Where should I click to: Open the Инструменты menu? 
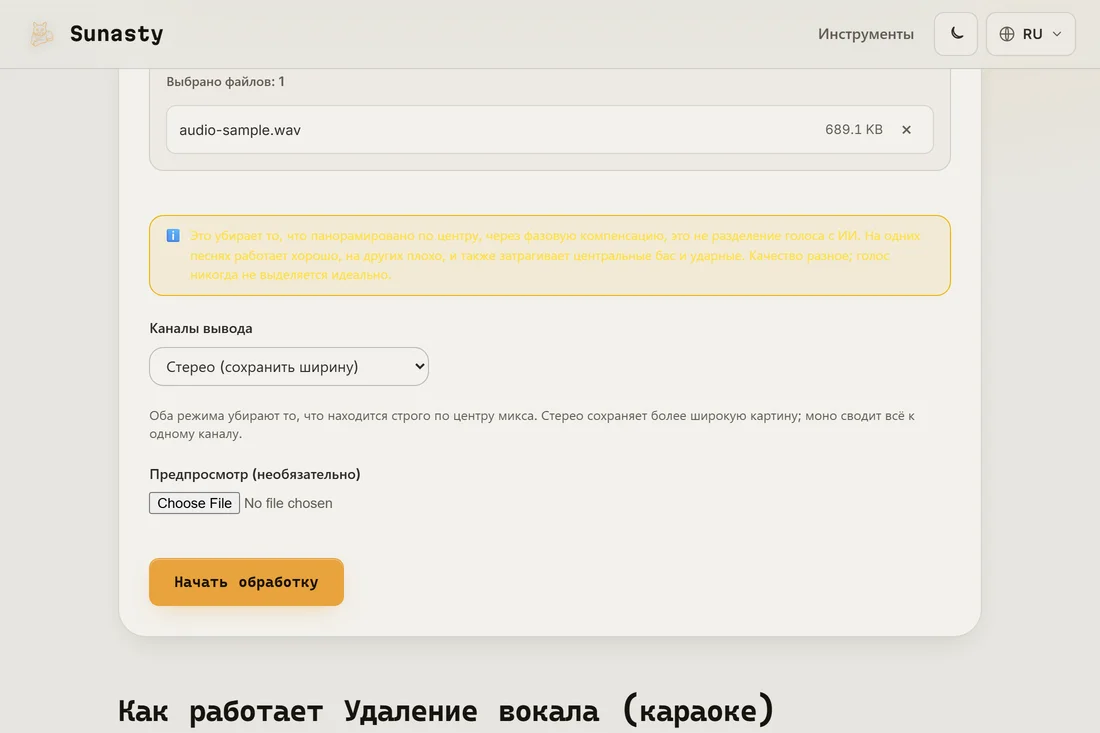click(866, 34)
